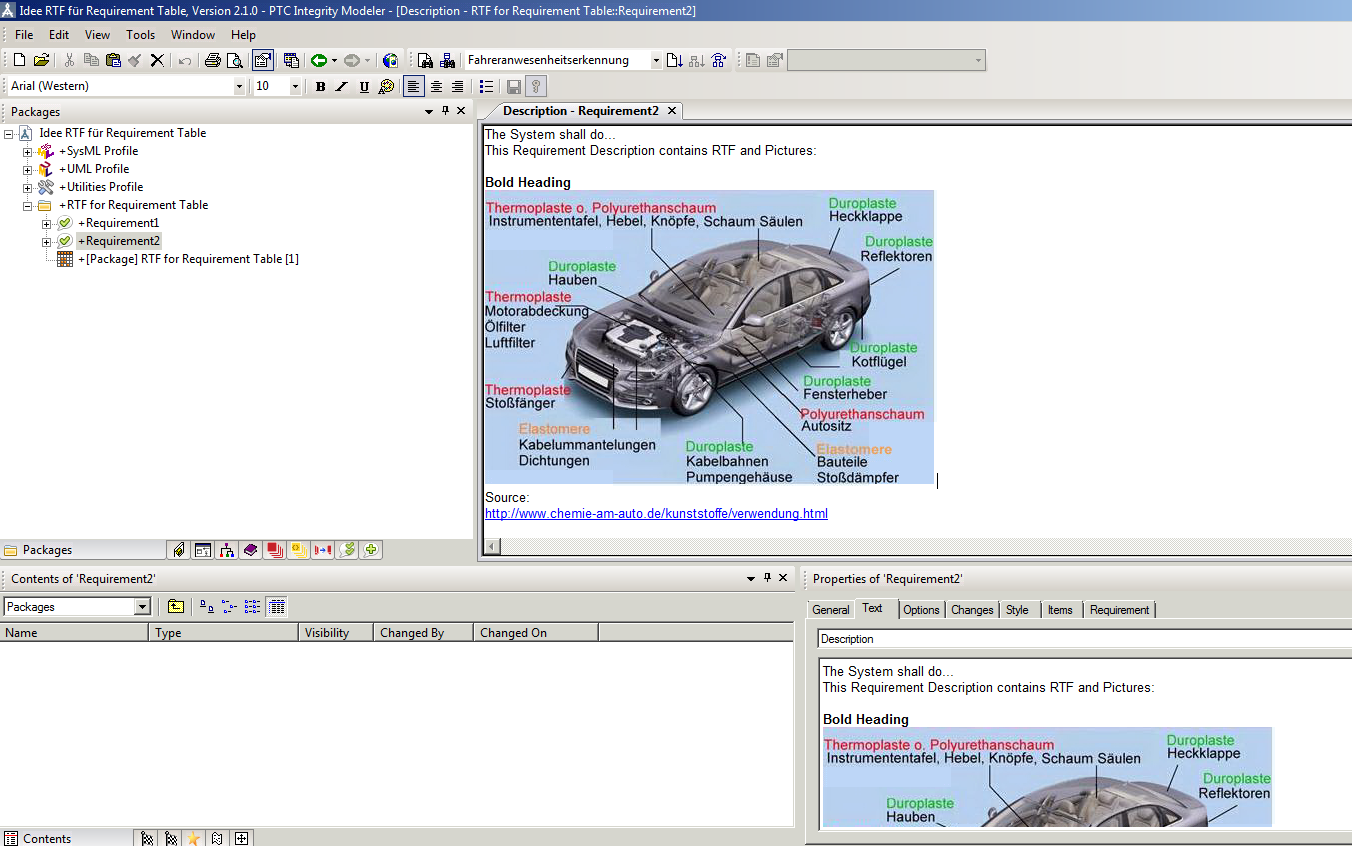Click the Print icon in the toolbar
The width and height of the screenshot is (1352, 846).
pyautogui.click(x=212, y=61)
